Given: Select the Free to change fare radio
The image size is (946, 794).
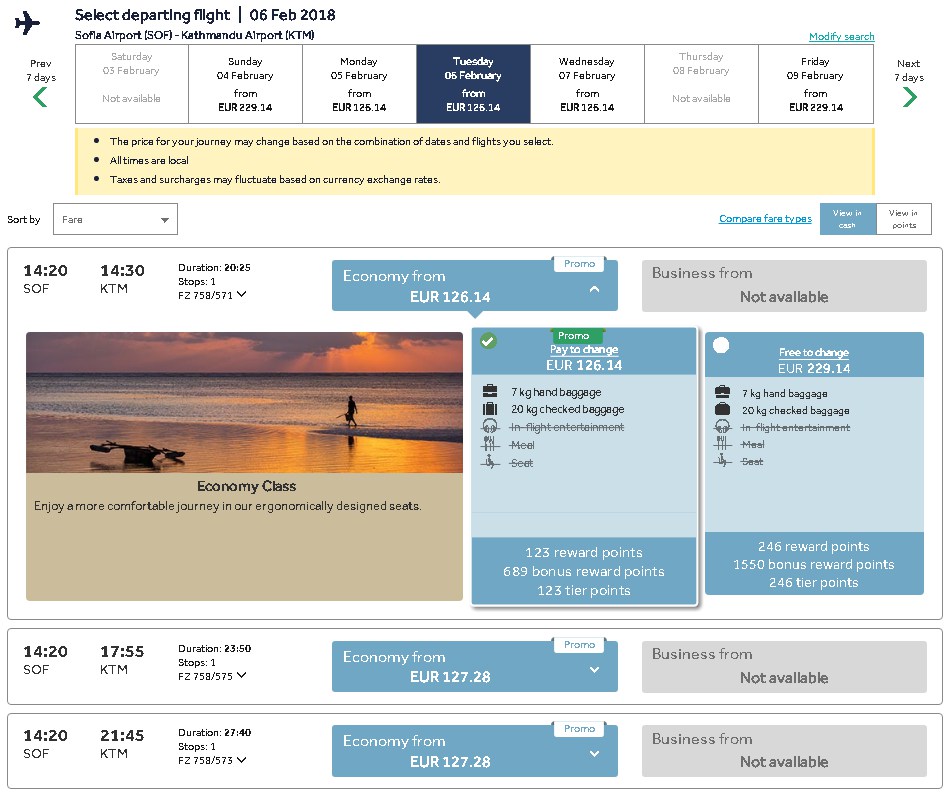Looking at the screenshot, I should coord(721,345).
